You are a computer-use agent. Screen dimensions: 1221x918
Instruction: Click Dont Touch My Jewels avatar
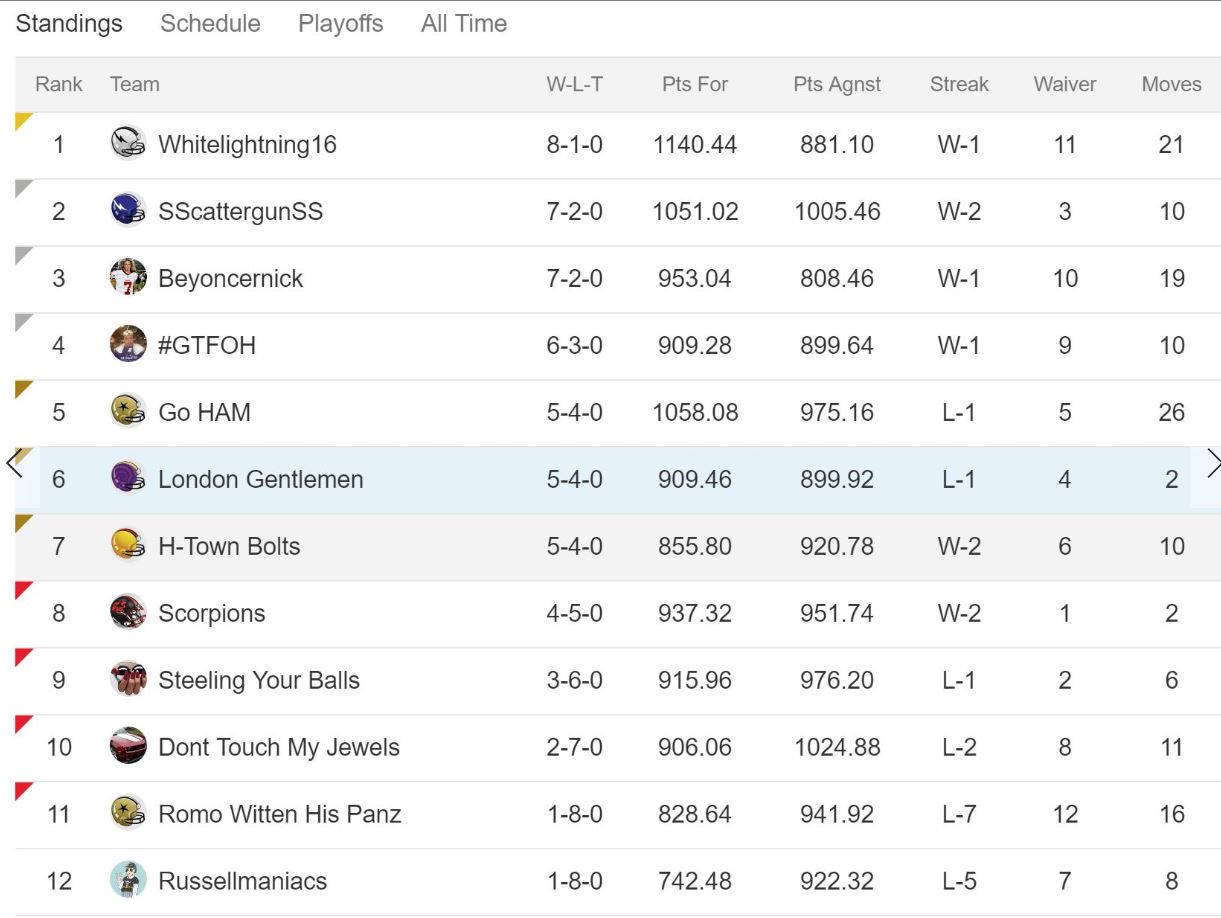(128, 747)
